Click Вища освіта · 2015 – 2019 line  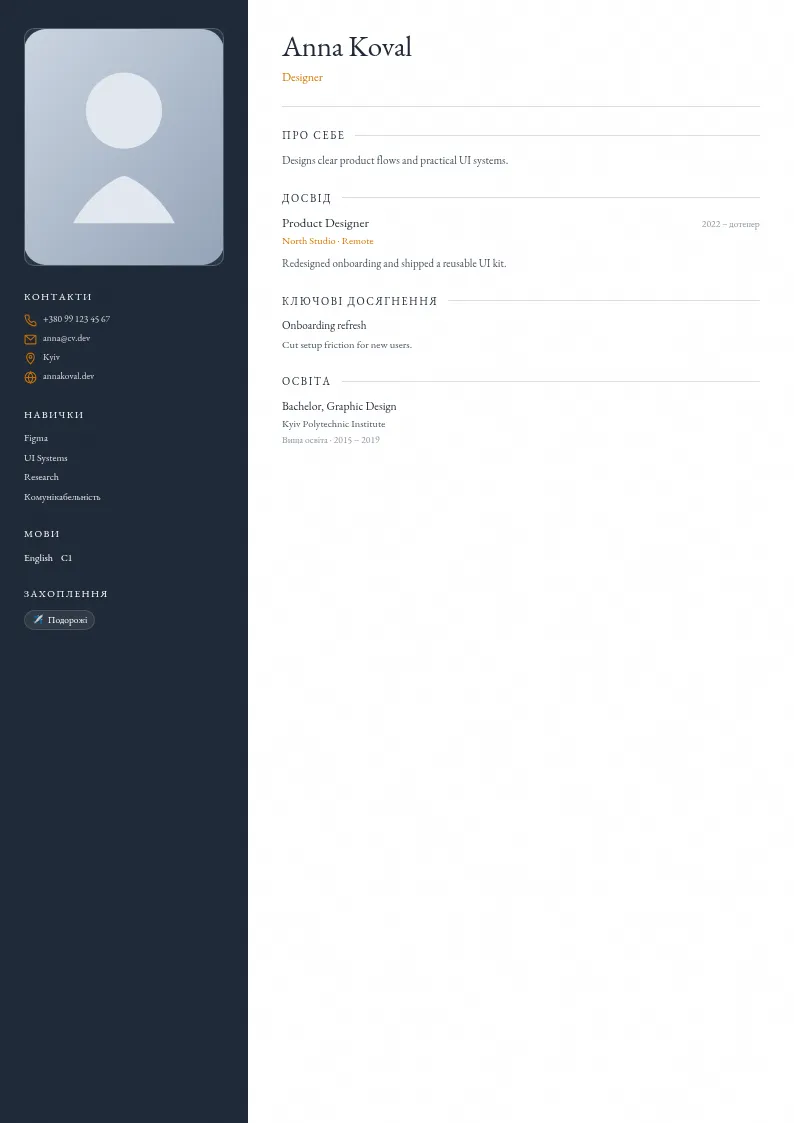point(331,440)
